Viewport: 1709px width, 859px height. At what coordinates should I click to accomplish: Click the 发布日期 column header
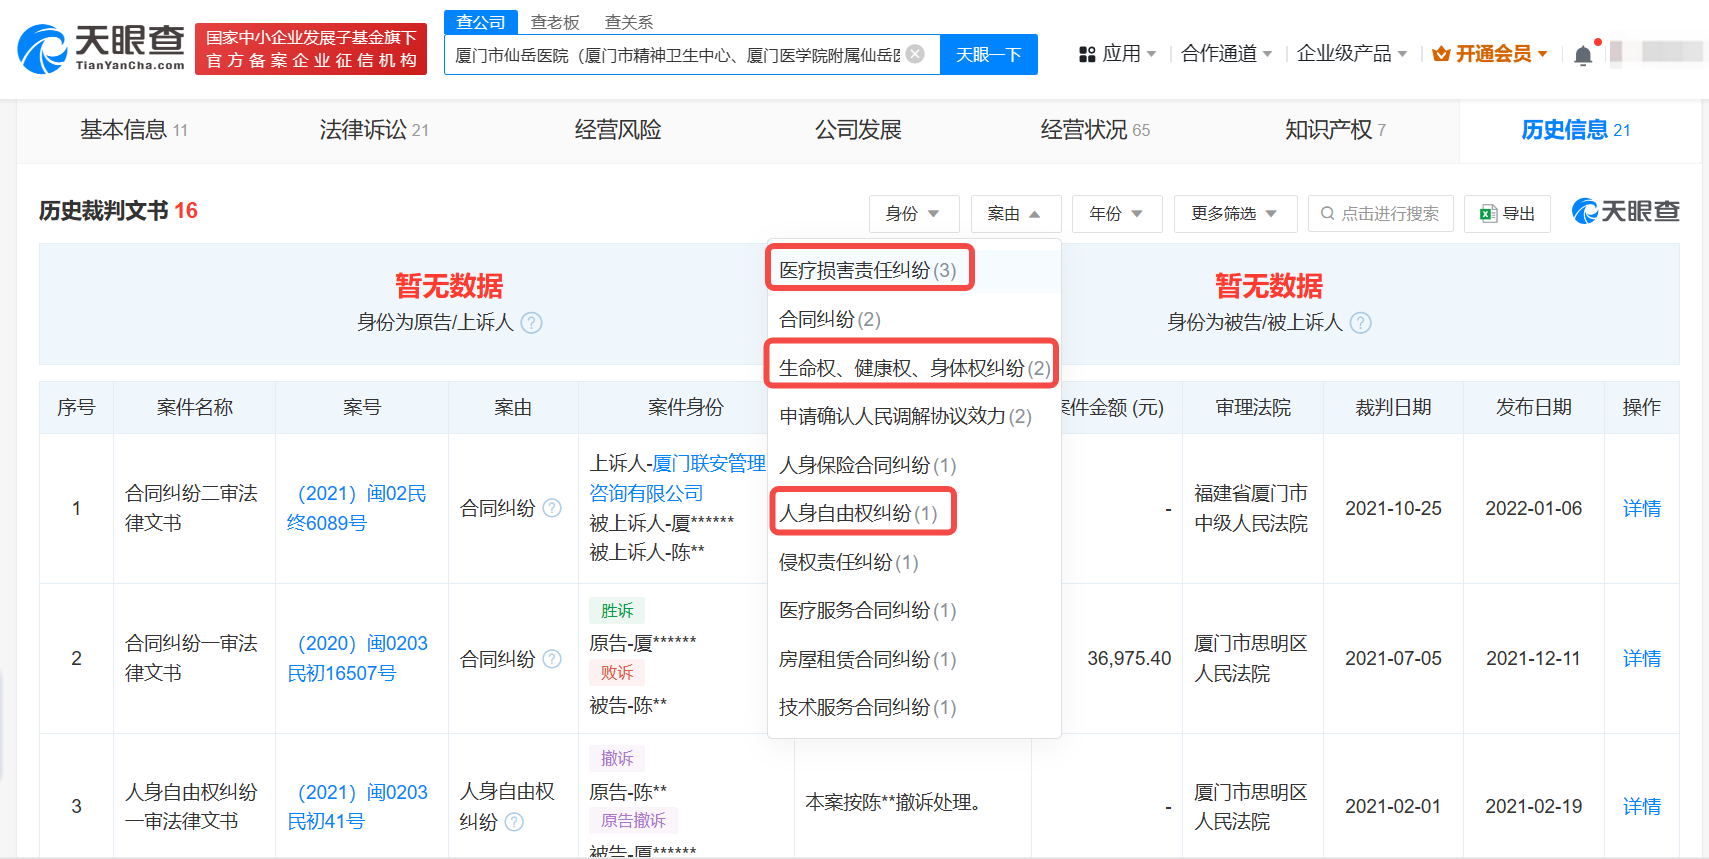[x=1533, y=407]
